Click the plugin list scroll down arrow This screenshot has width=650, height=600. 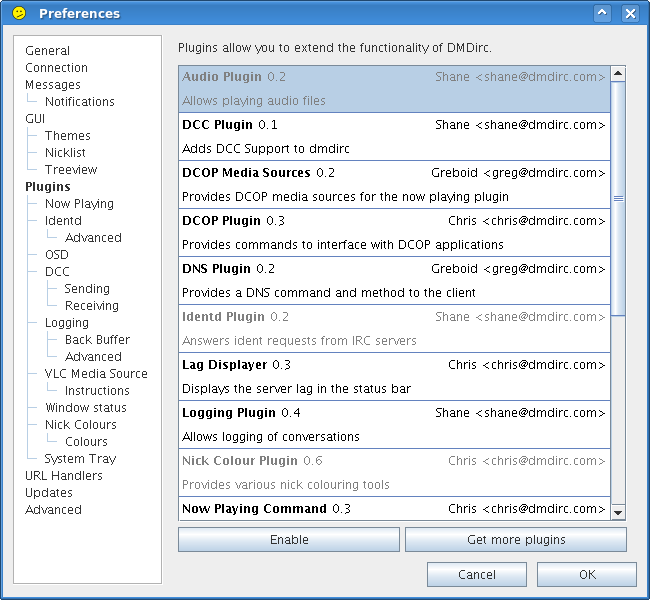[618, 513]
